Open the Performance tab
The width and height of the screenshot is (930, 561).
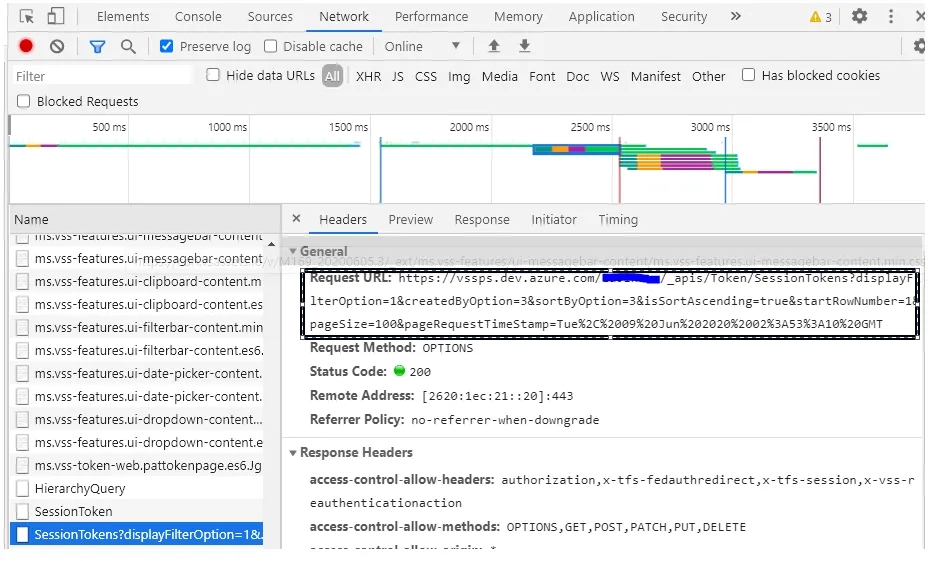[x=431, y=17]
